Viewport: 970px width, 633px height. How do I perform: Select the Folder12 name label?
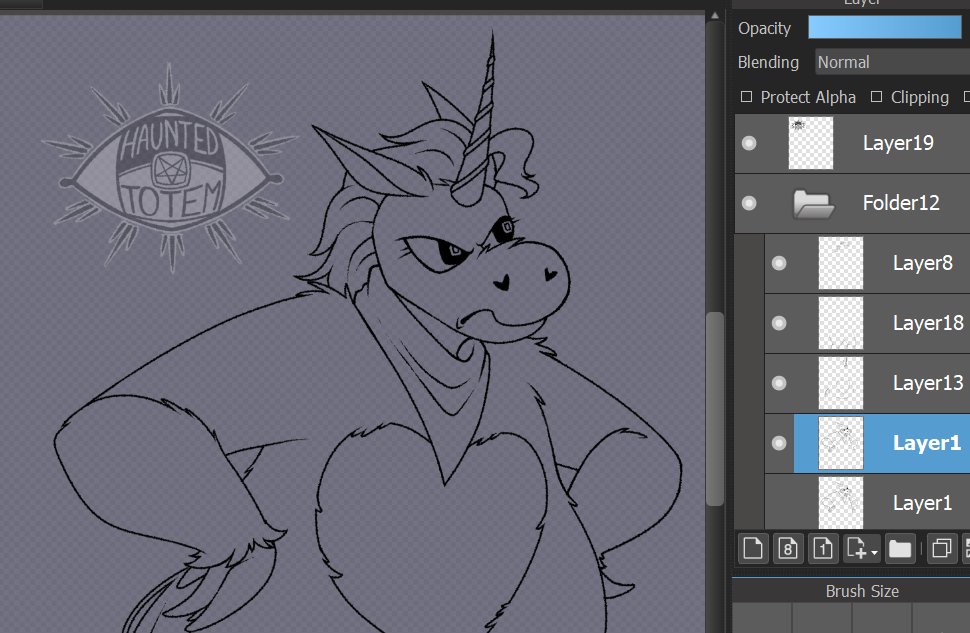pyautogui.click(x=901, y=203)
